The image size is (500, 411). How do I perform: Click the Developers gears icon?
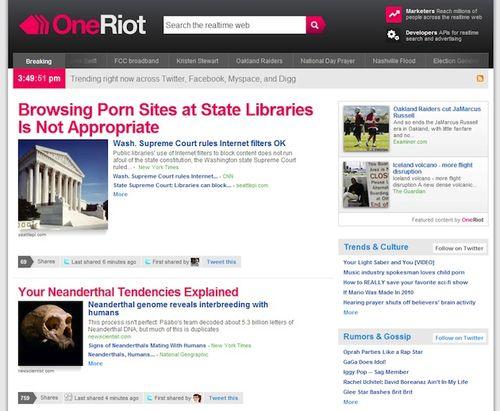(393, 35)
